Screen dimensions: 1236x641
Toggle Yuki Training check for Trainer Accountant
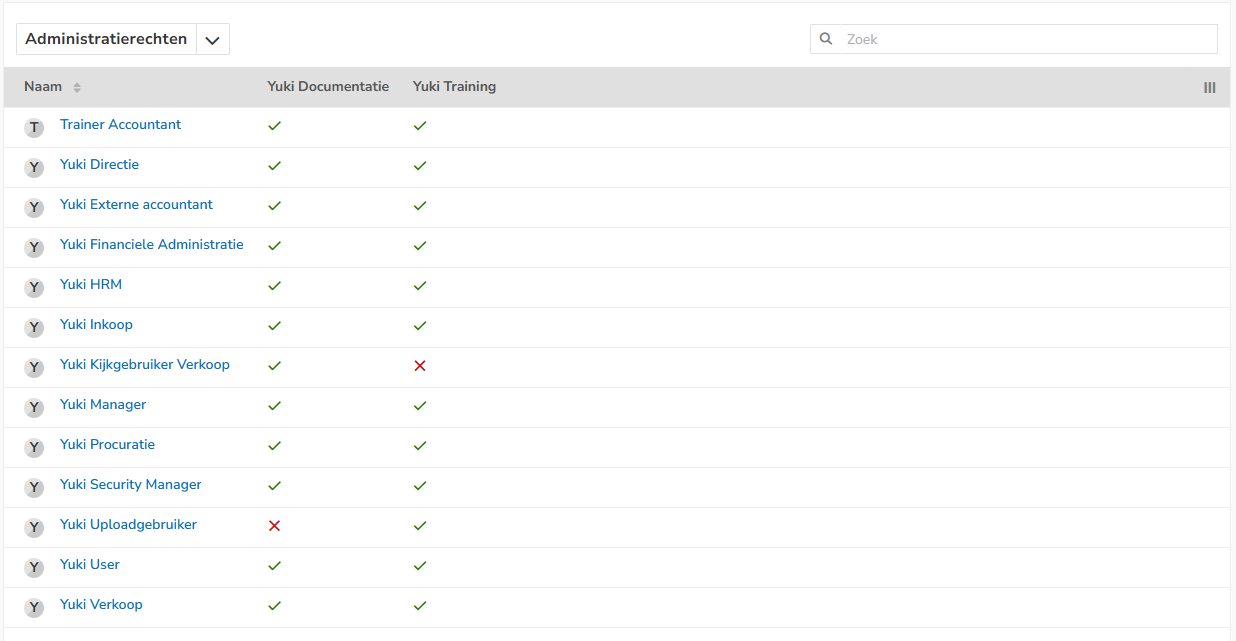pos(420,126)
